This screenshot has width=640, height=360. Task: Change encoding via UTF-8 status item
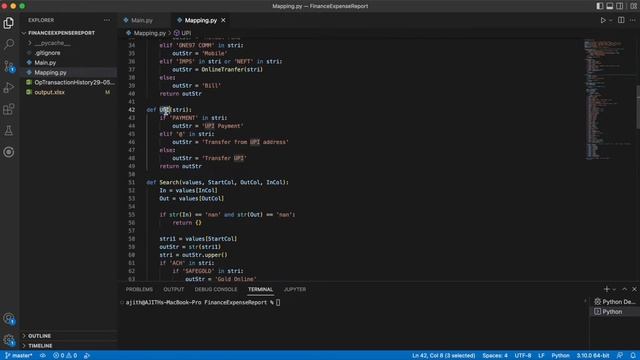point(523,356)
